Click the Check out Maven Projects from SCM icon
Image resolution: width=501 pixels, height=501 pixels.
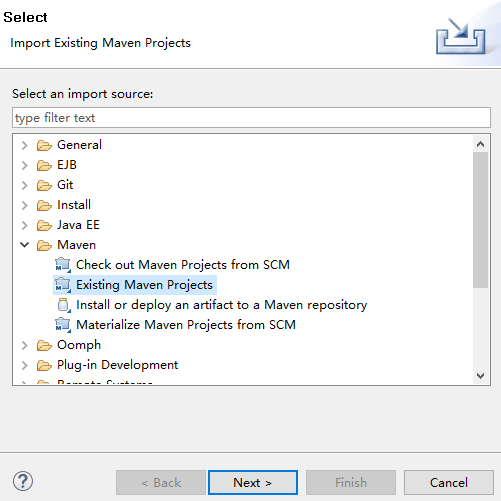tap(63, 265)
